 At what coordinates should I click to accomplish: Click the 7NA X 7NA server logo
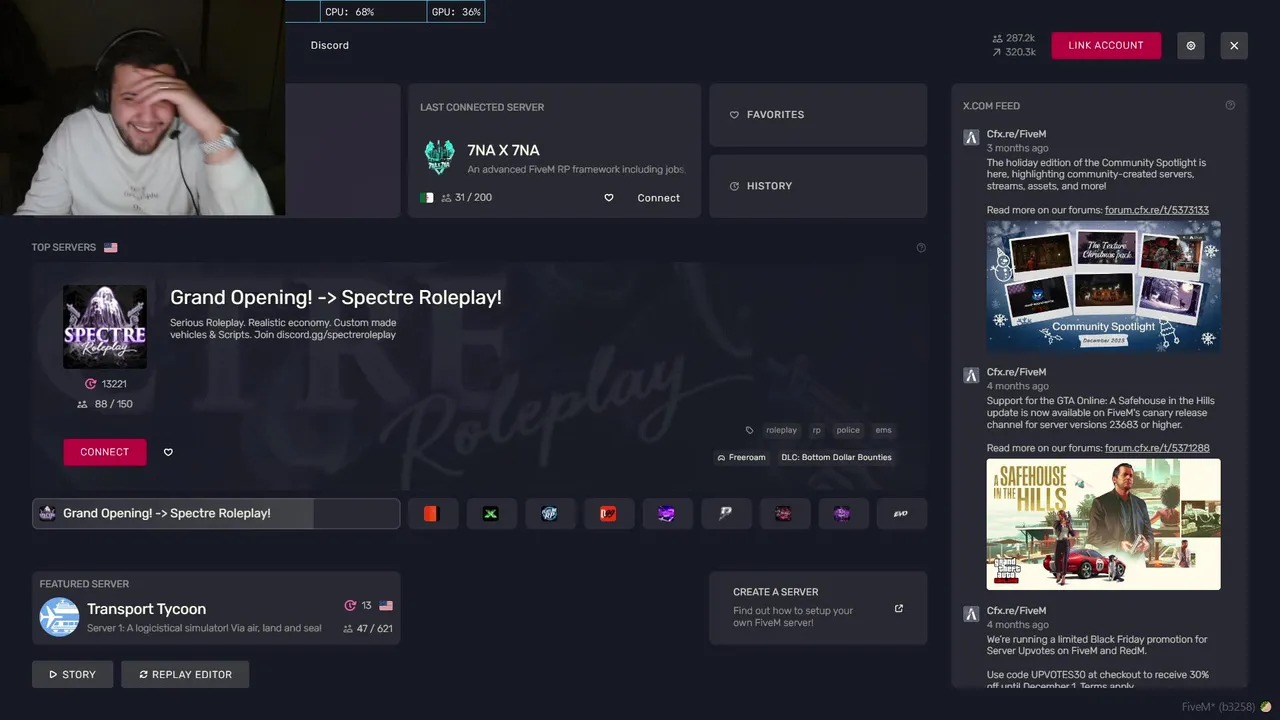(439, 158)
